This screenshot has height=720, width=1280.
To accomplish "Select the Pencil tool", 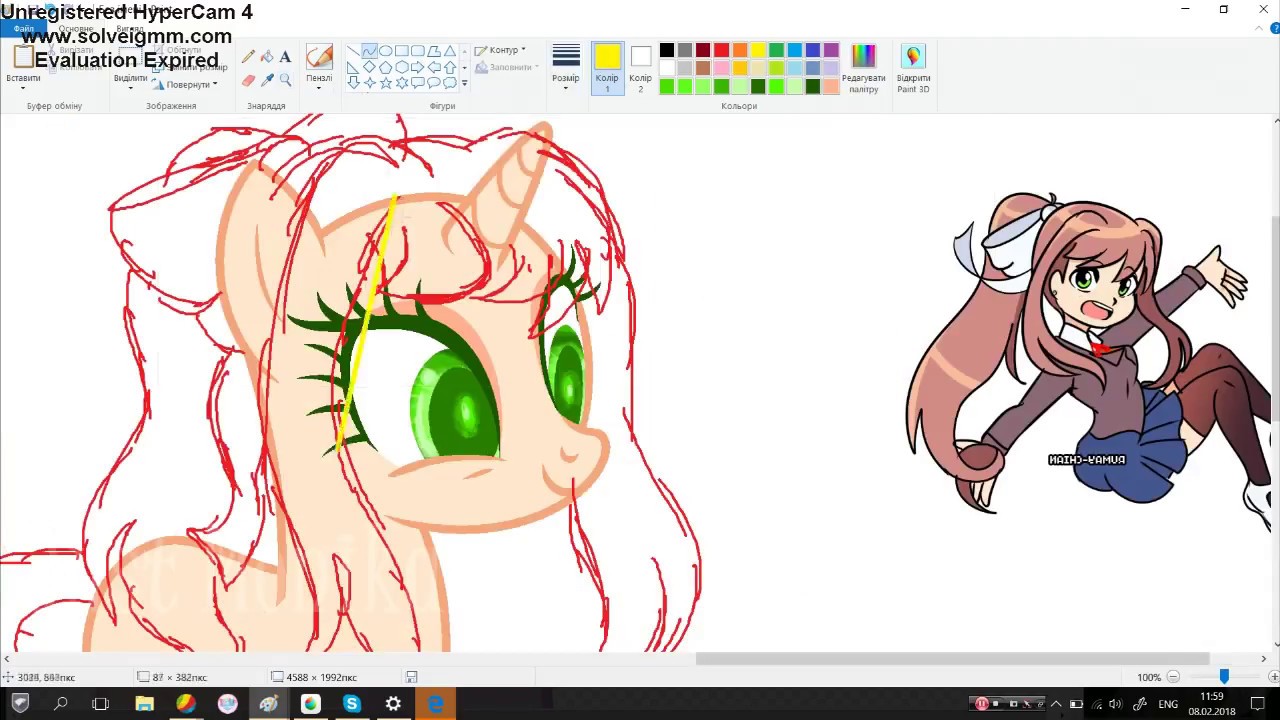I will [249, 58].
